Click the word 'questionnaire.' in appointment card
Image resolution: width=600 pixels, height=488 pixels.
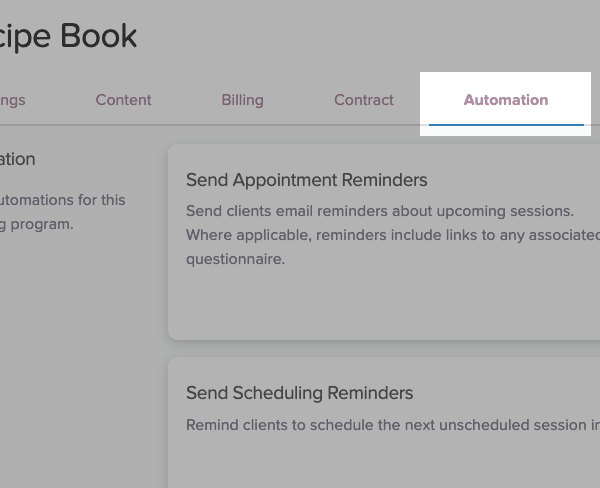235,259
